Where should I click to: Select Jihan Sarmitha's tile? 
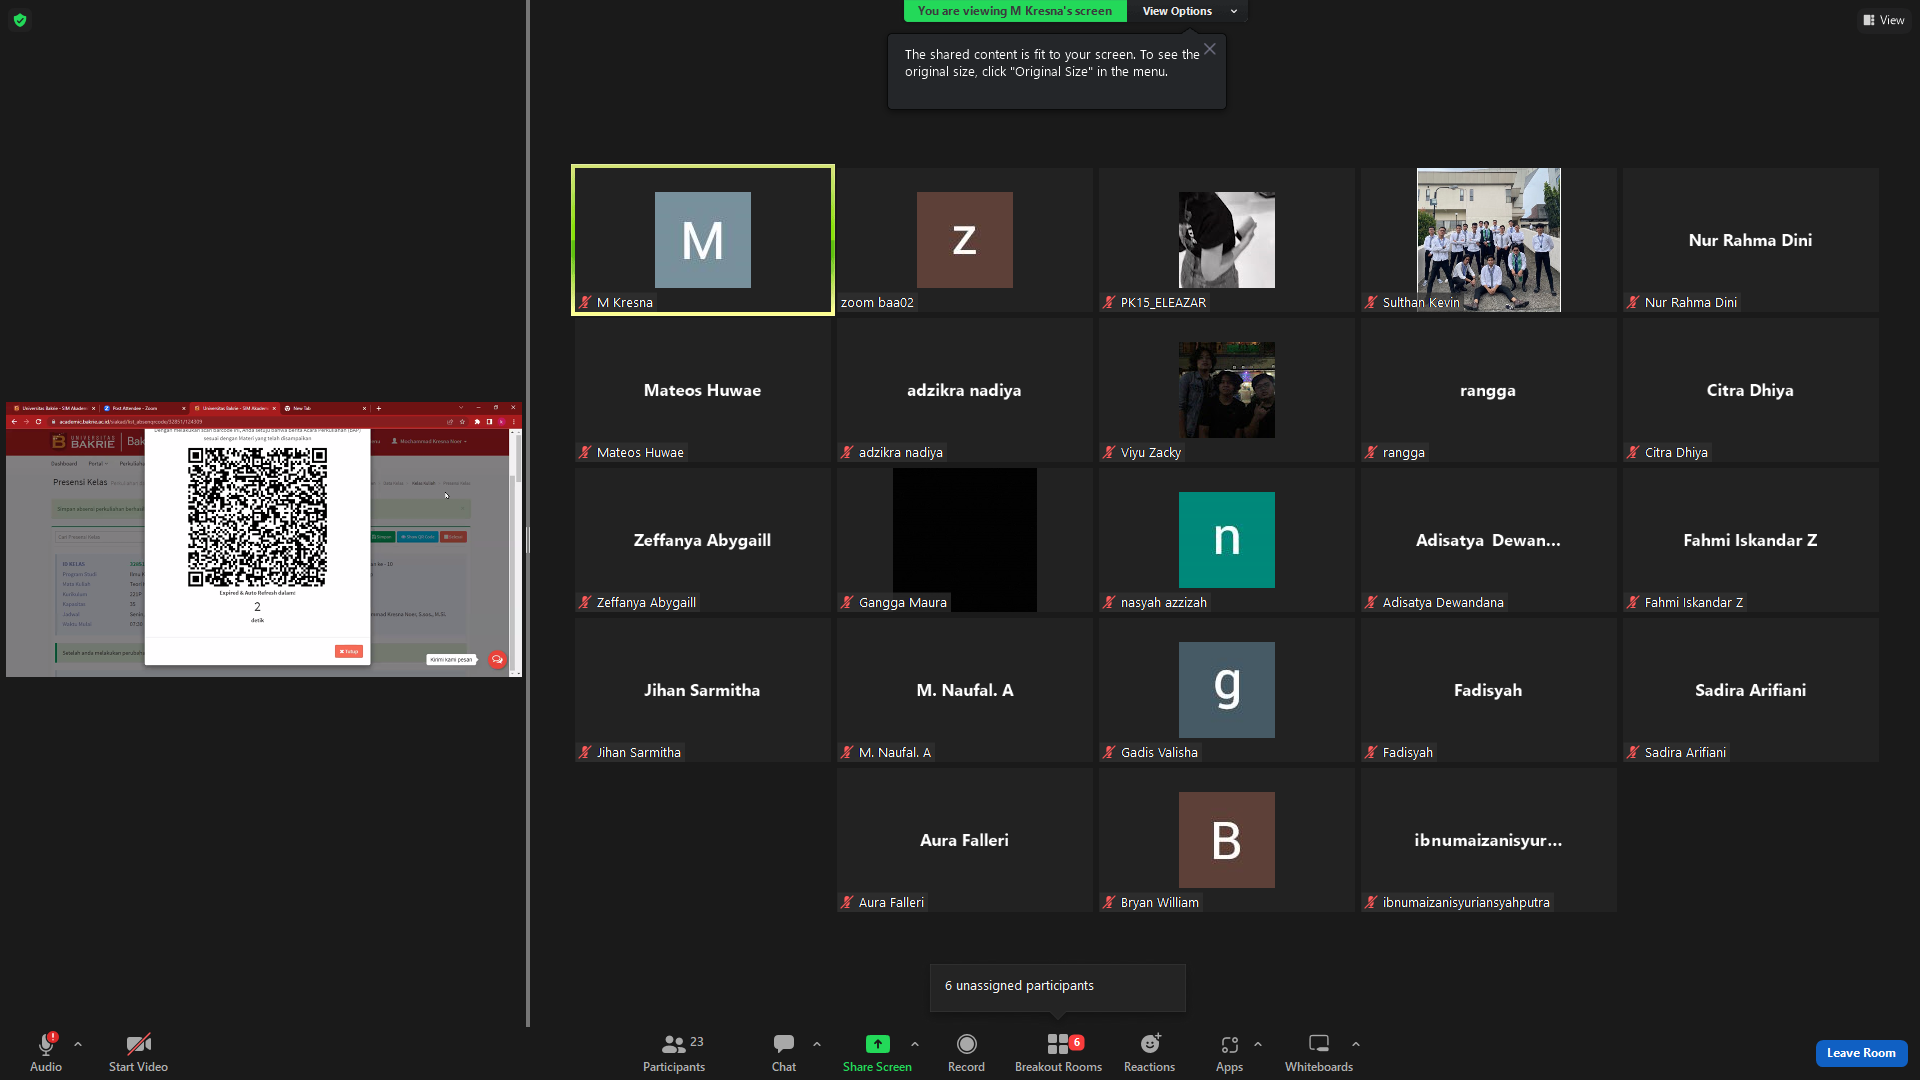pos(702,690)
